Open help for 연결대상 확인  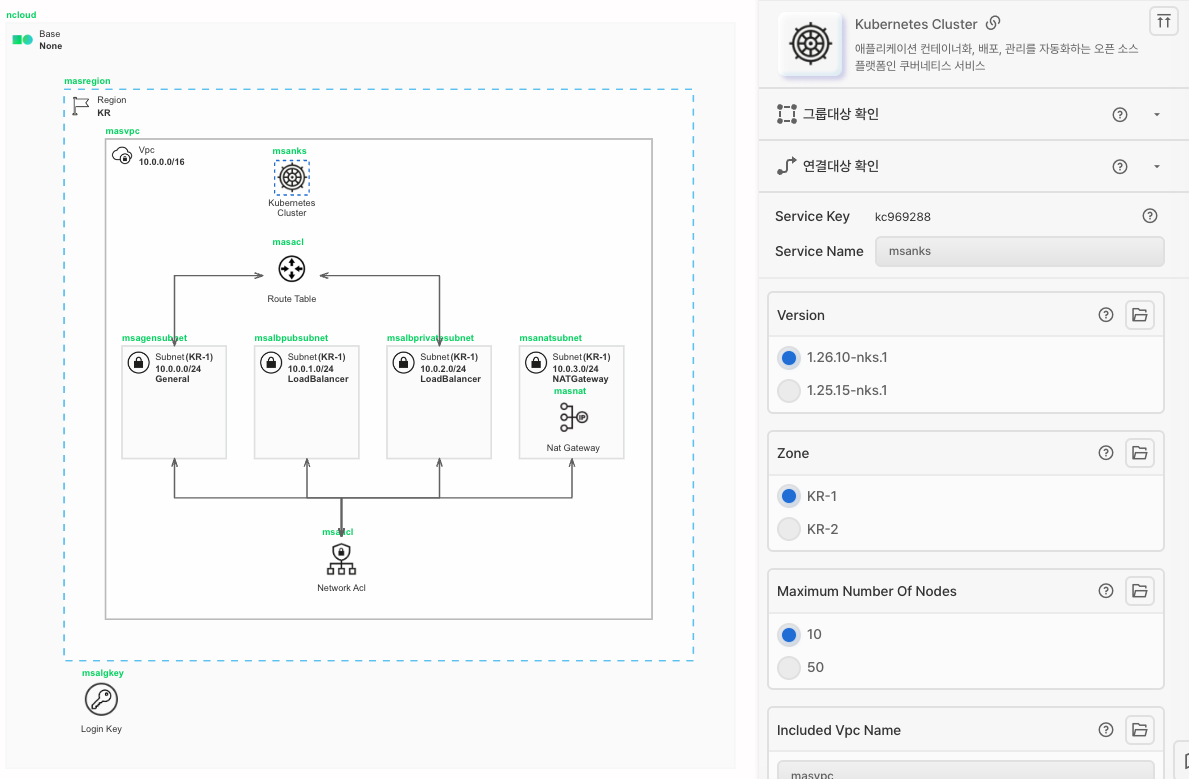(x=1119, y=167)
